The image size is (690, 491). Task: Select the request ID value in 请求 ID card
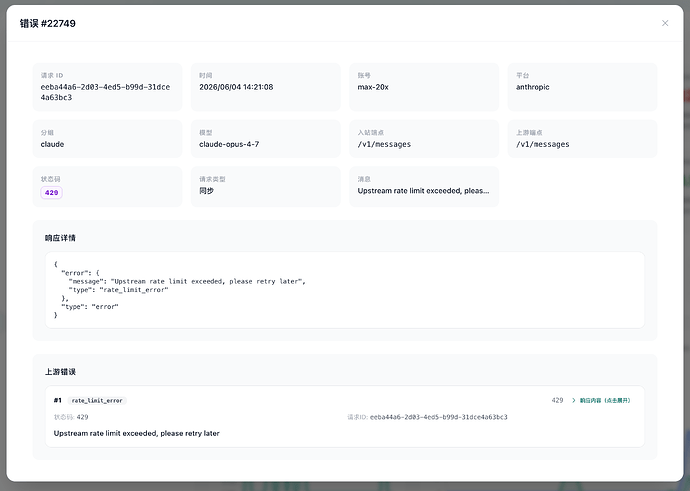pos(105,92)
